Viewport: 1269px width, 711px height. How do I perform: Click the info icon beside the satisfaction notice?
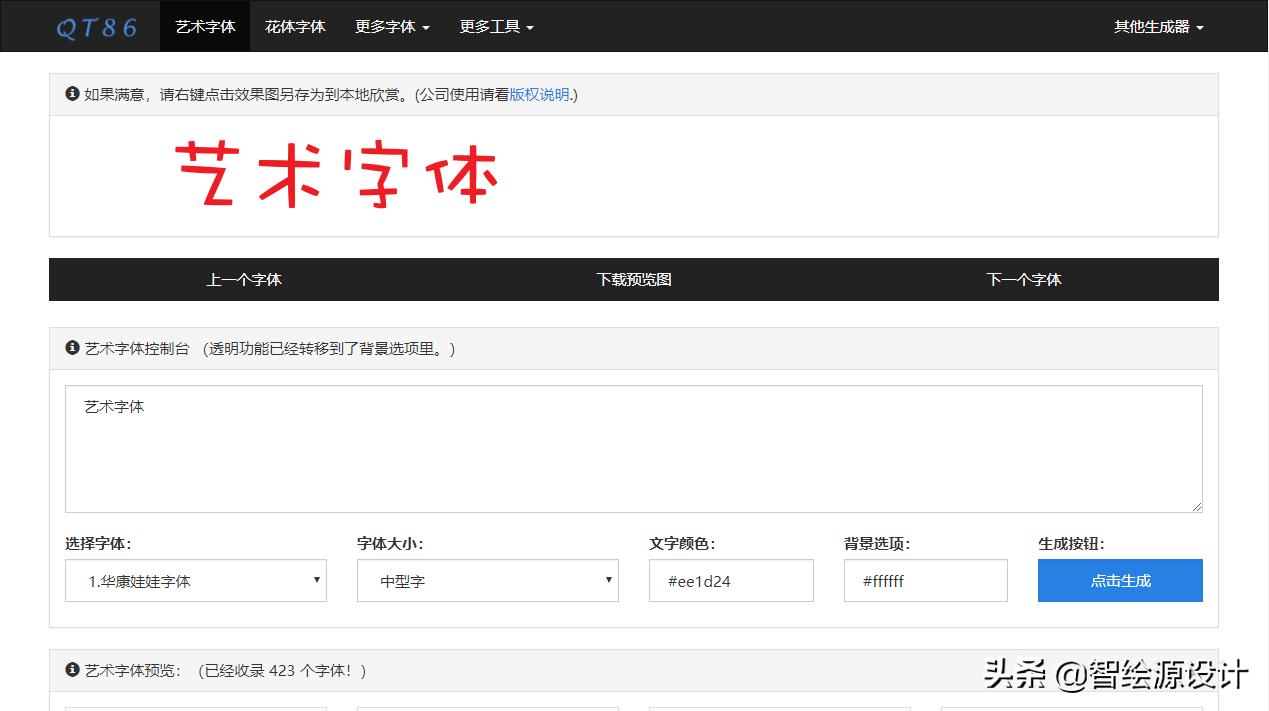(x=71, y=93)
